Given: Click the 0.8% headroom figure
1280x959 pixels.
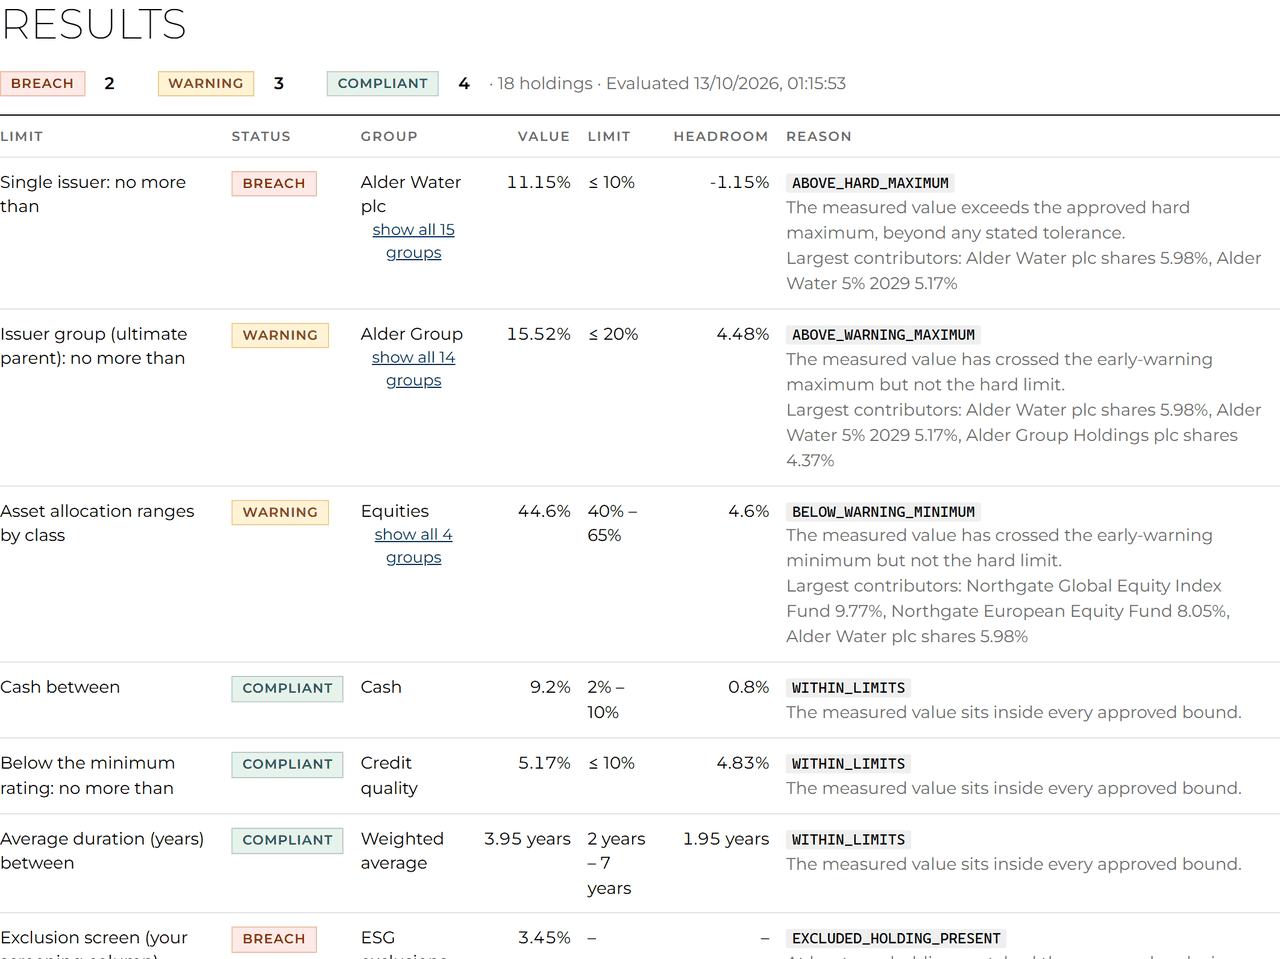Looking at the screenshot, I should pos(748,687).
